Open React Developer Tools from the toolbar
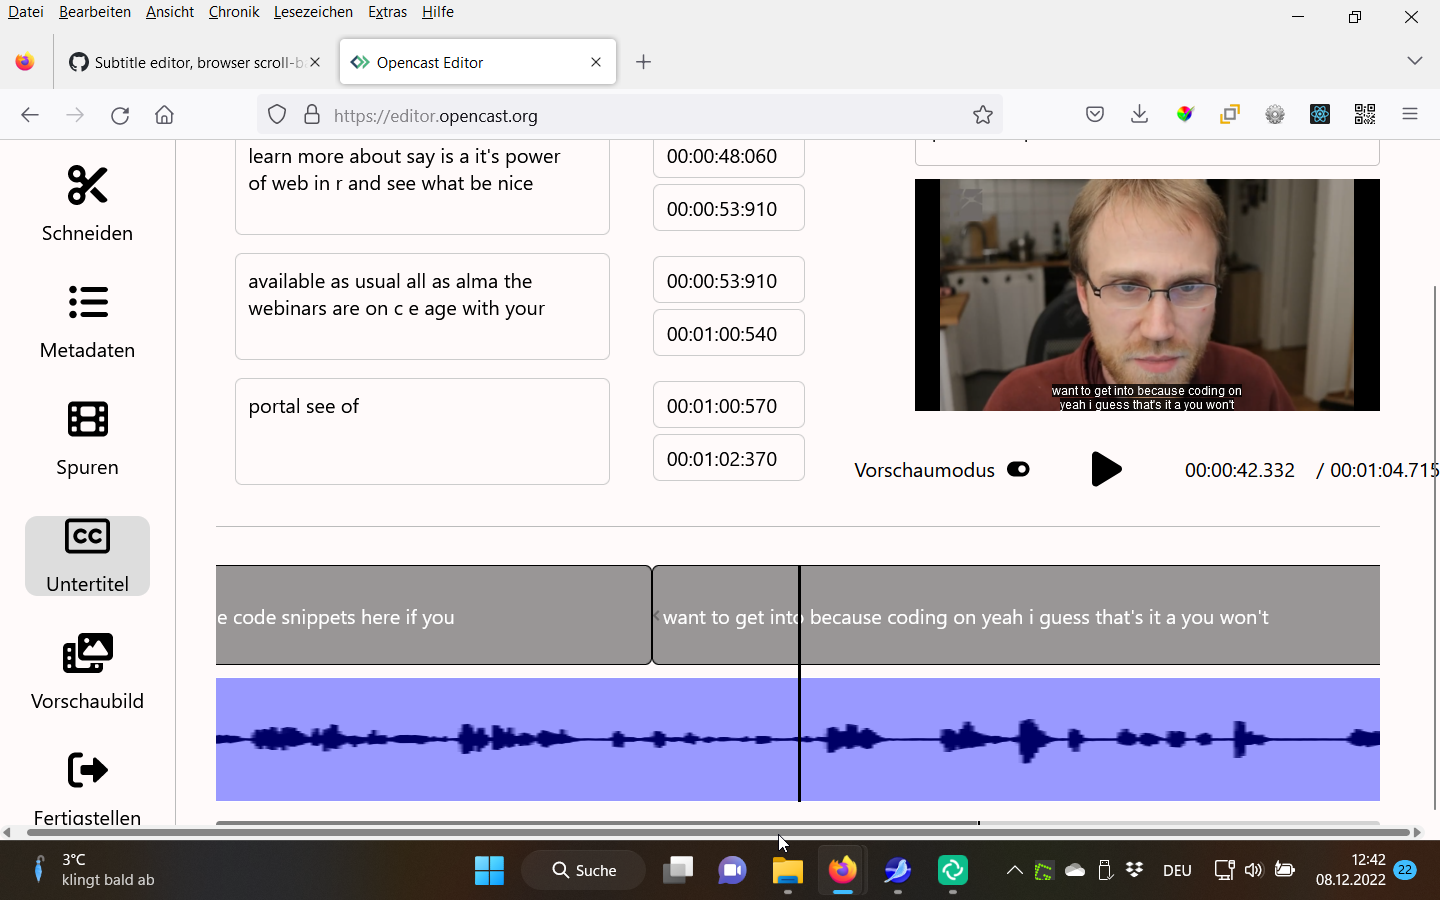Image resolution: width=1440 pixels, height=900 pixels. click(x=1320, y=114)
